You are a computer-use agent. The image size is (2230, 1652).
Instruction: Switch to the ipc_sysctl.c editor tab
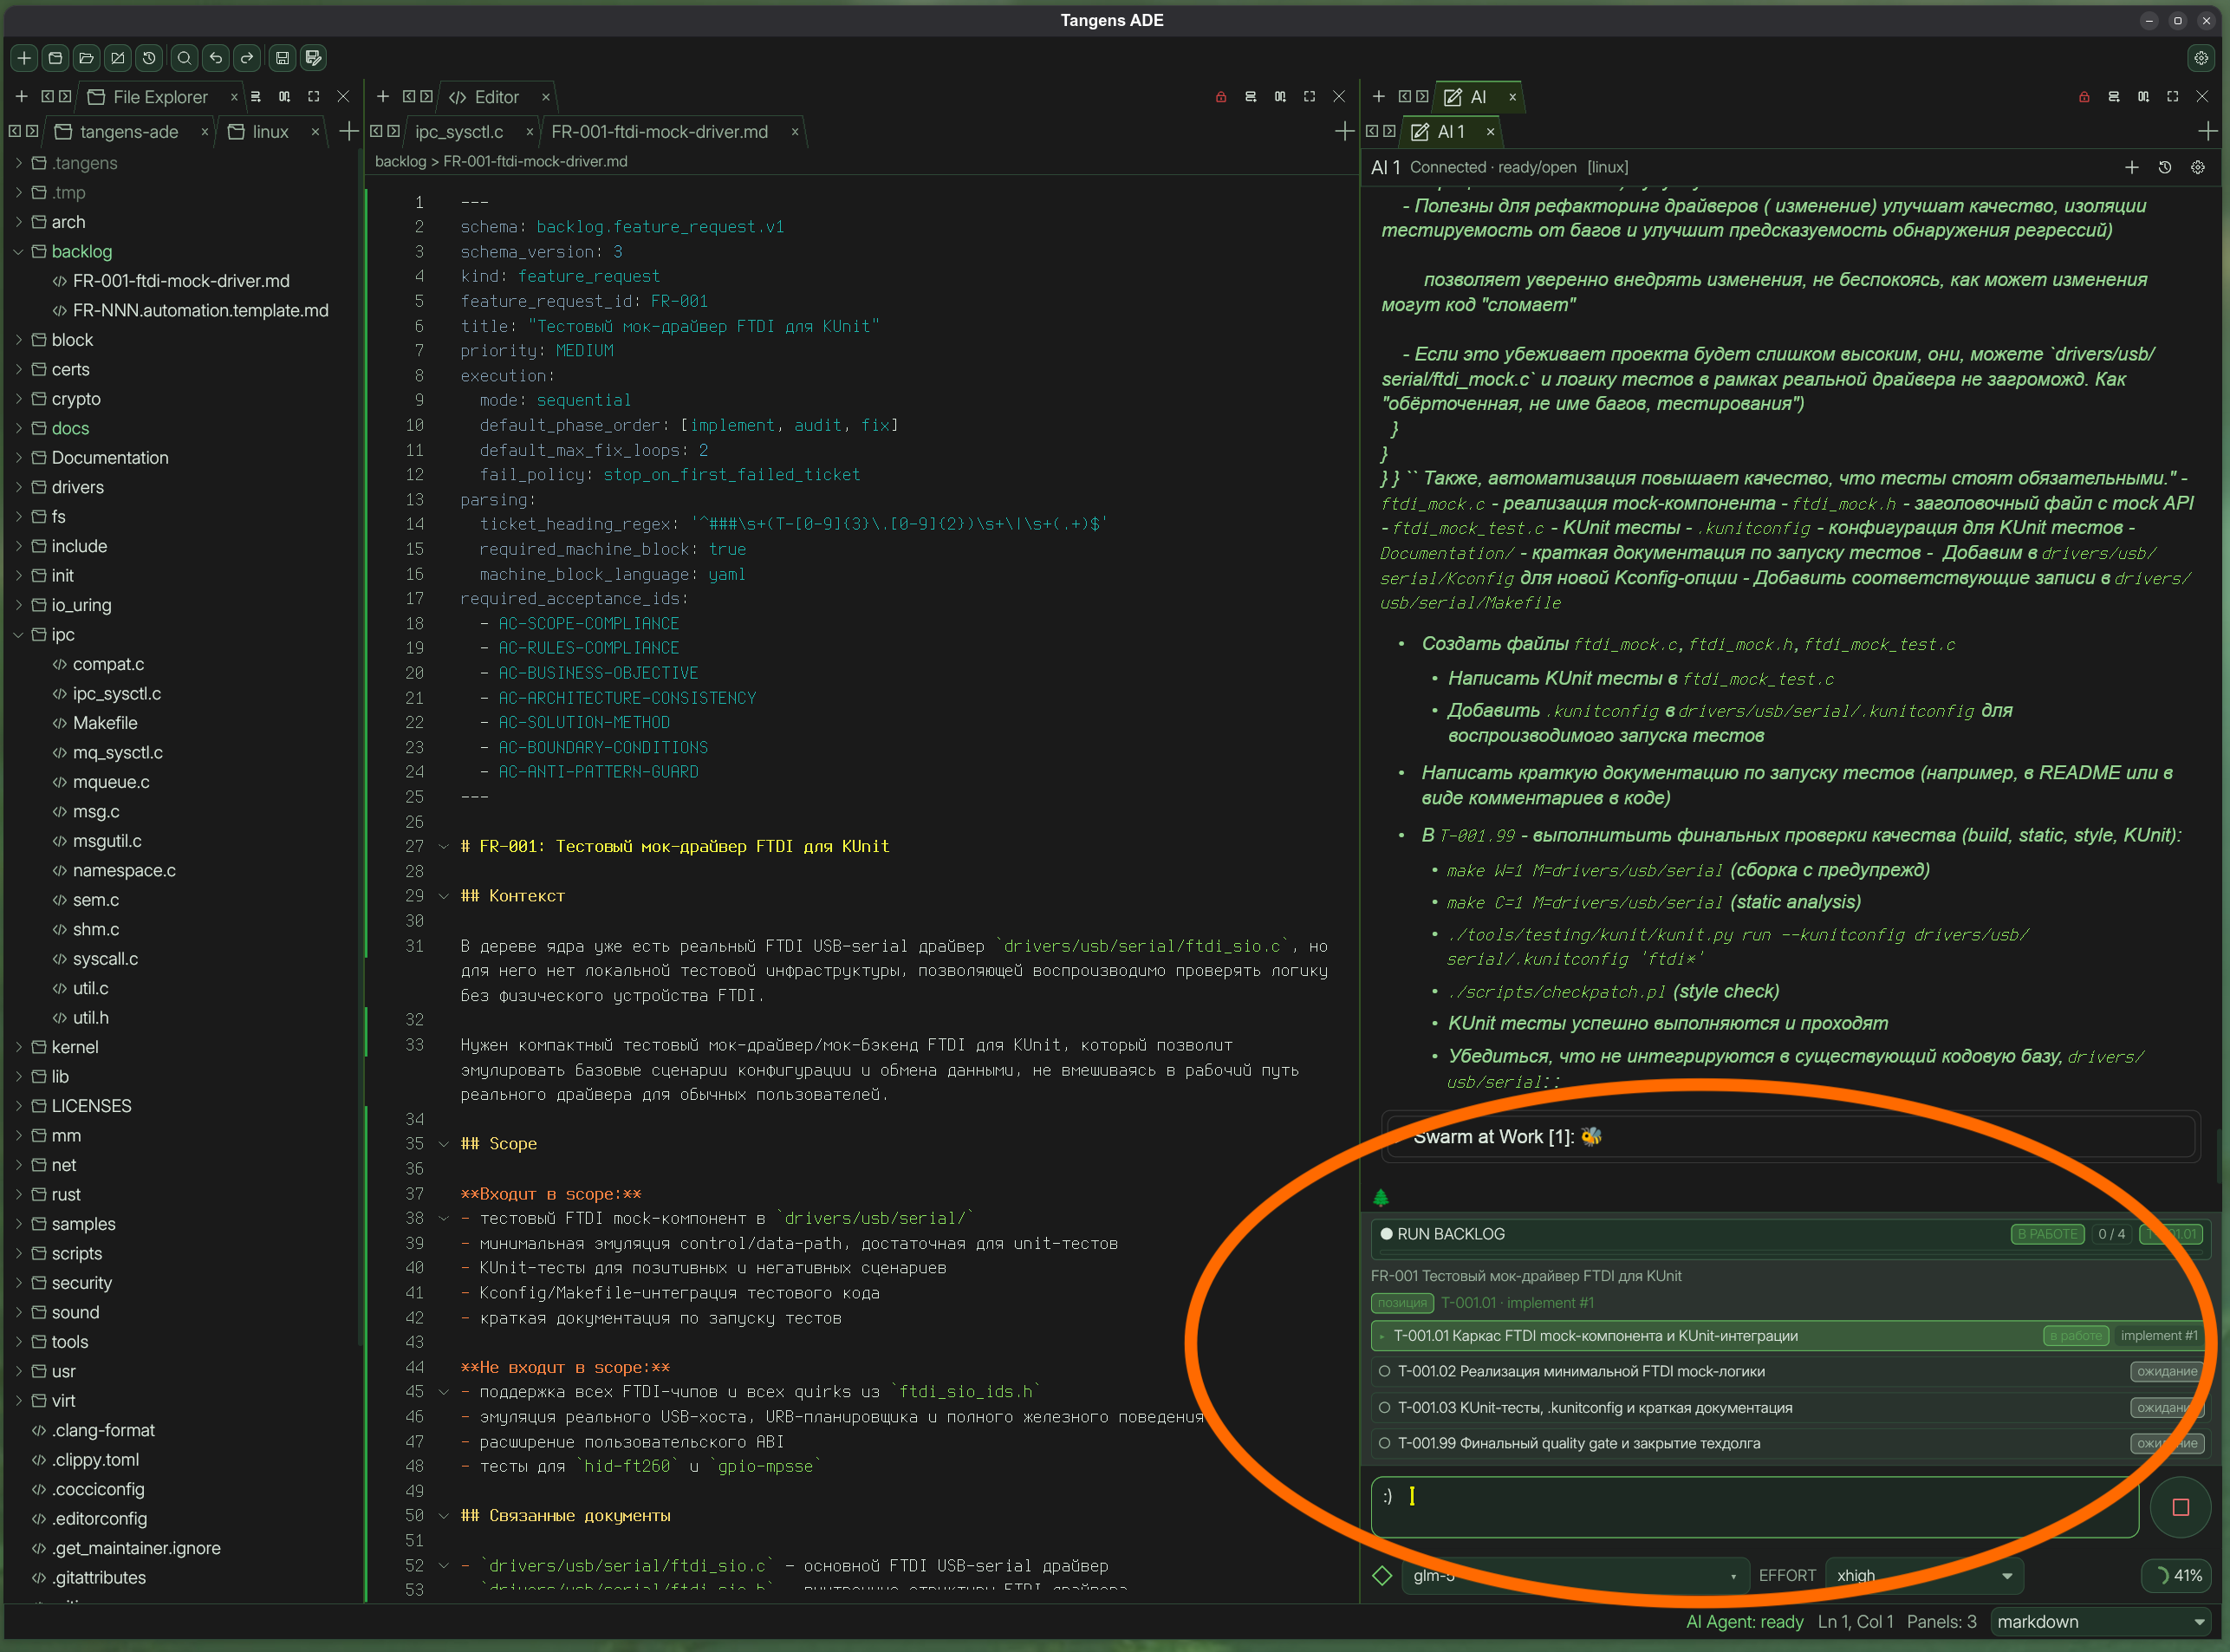pyautogui.click(x=459, y=132)
